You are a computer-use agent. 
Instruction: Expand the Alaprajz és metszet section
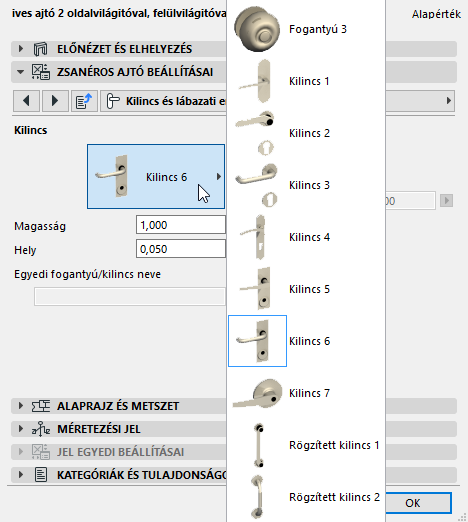click(x=21, y=406)
